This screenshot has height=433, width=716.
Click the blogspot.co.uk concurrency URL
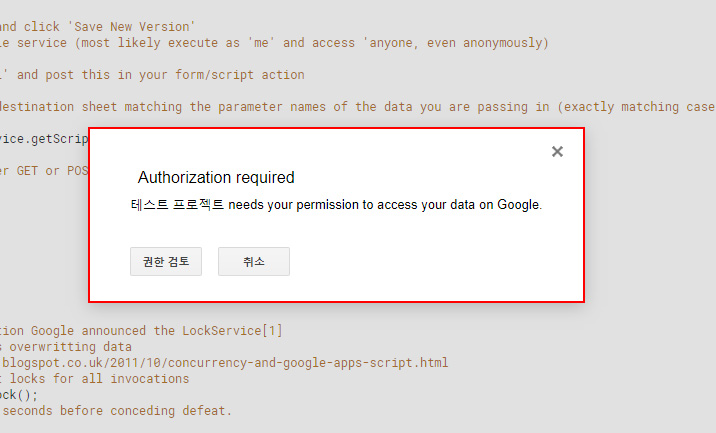224,362
